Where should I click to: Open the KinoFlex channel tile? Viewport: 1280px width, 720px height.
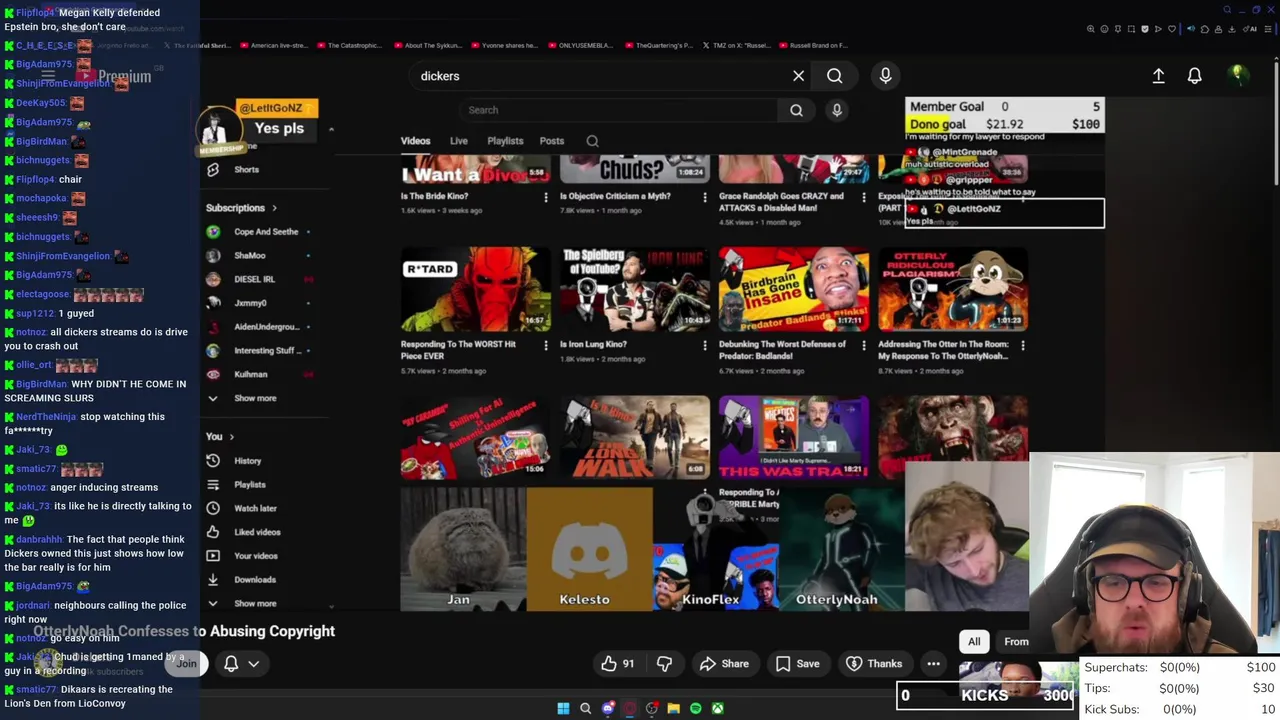[x=715, y=548]
